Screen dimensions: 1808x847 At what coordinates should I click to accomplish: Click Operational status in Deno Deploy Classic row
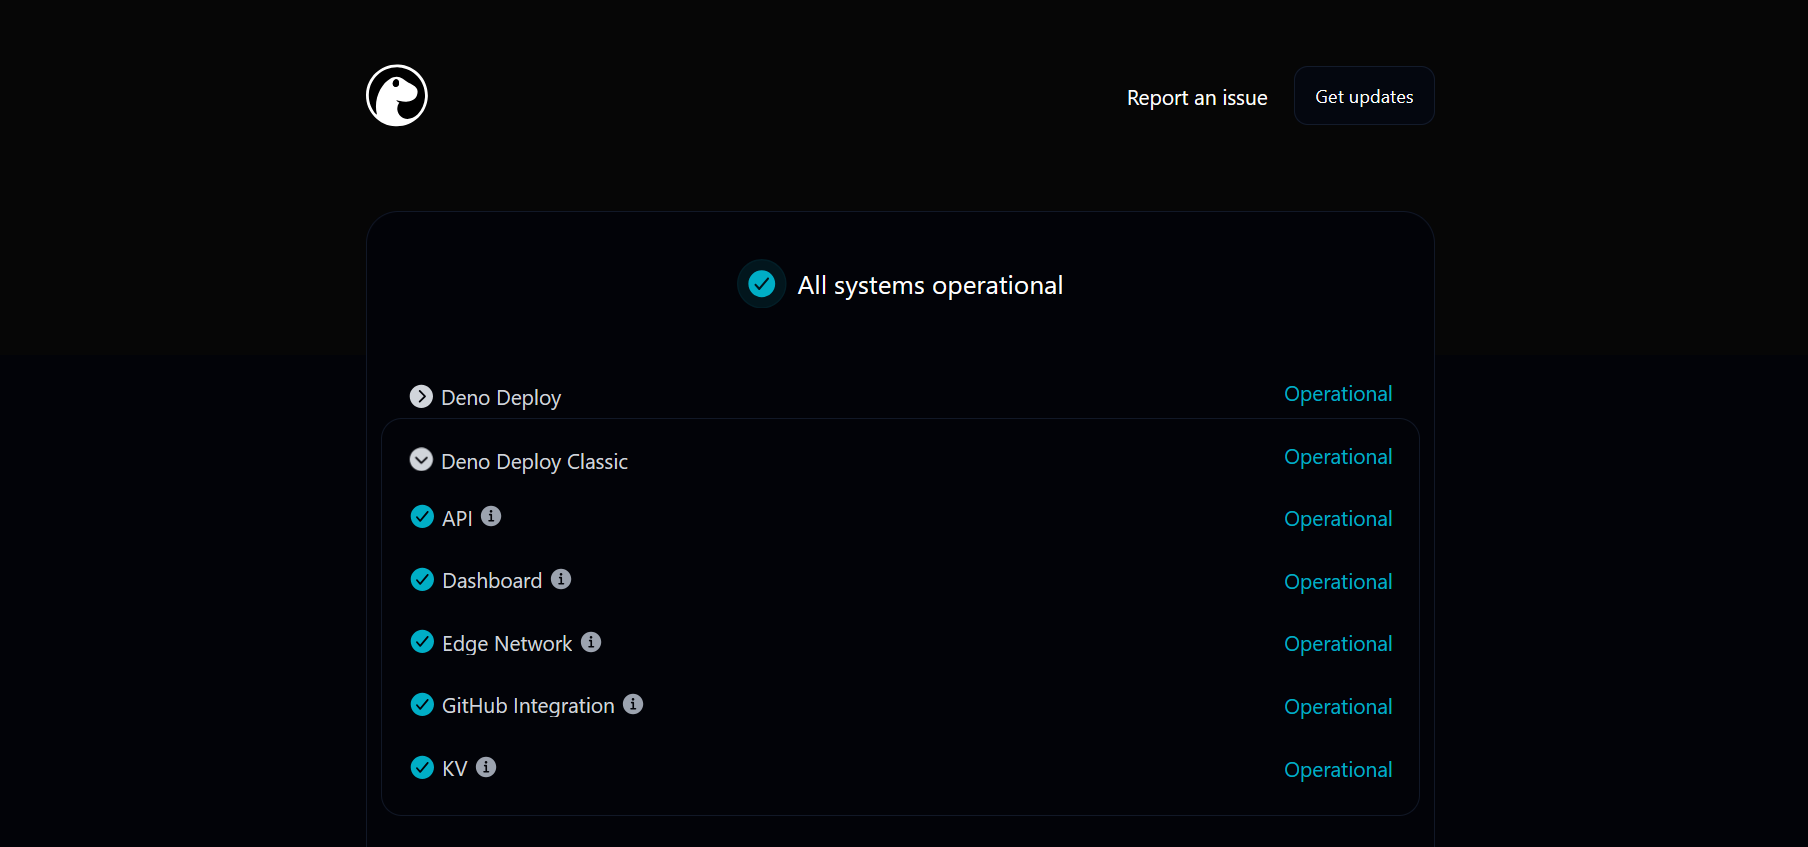1338,457
